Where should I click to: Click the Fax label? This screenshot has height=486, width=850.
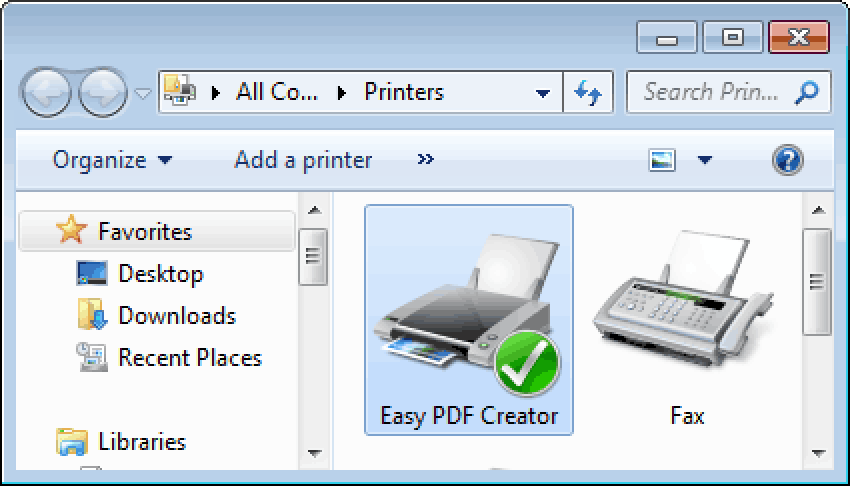click(687, 416)
